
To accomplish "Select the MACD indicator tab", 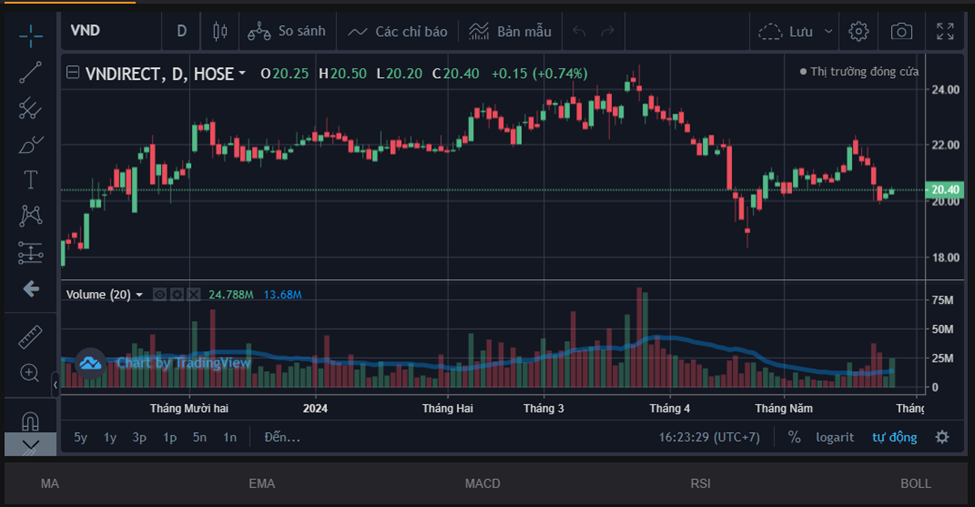I will click(483, 483).
